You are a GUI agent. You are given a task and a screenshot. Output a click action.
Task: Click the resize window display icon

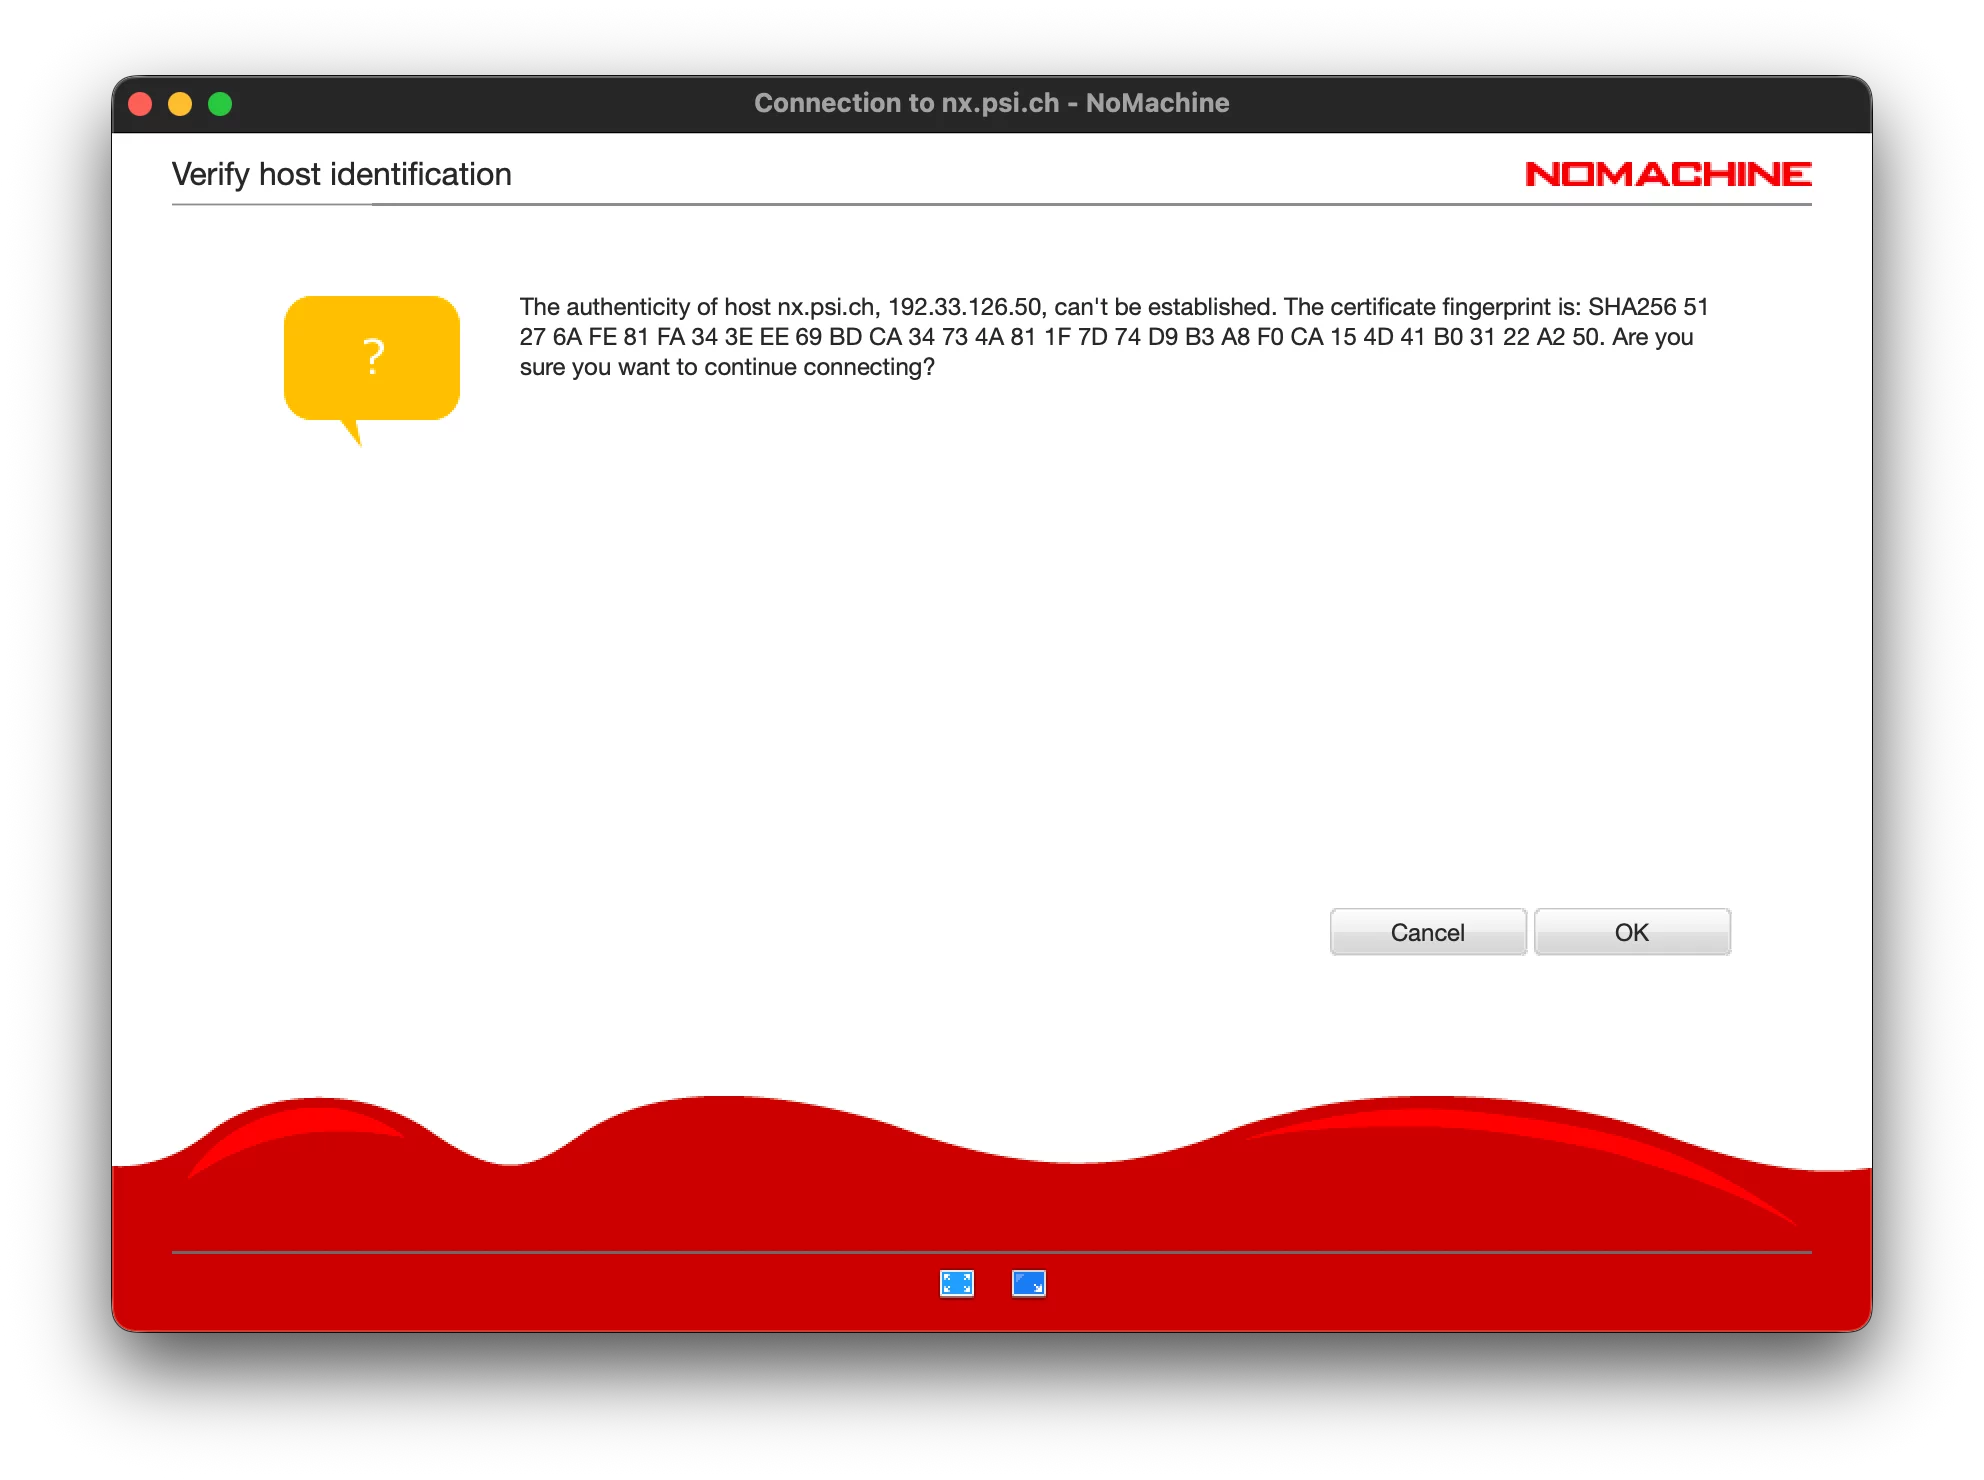pyautogui.click(x=1031, y=1285)
